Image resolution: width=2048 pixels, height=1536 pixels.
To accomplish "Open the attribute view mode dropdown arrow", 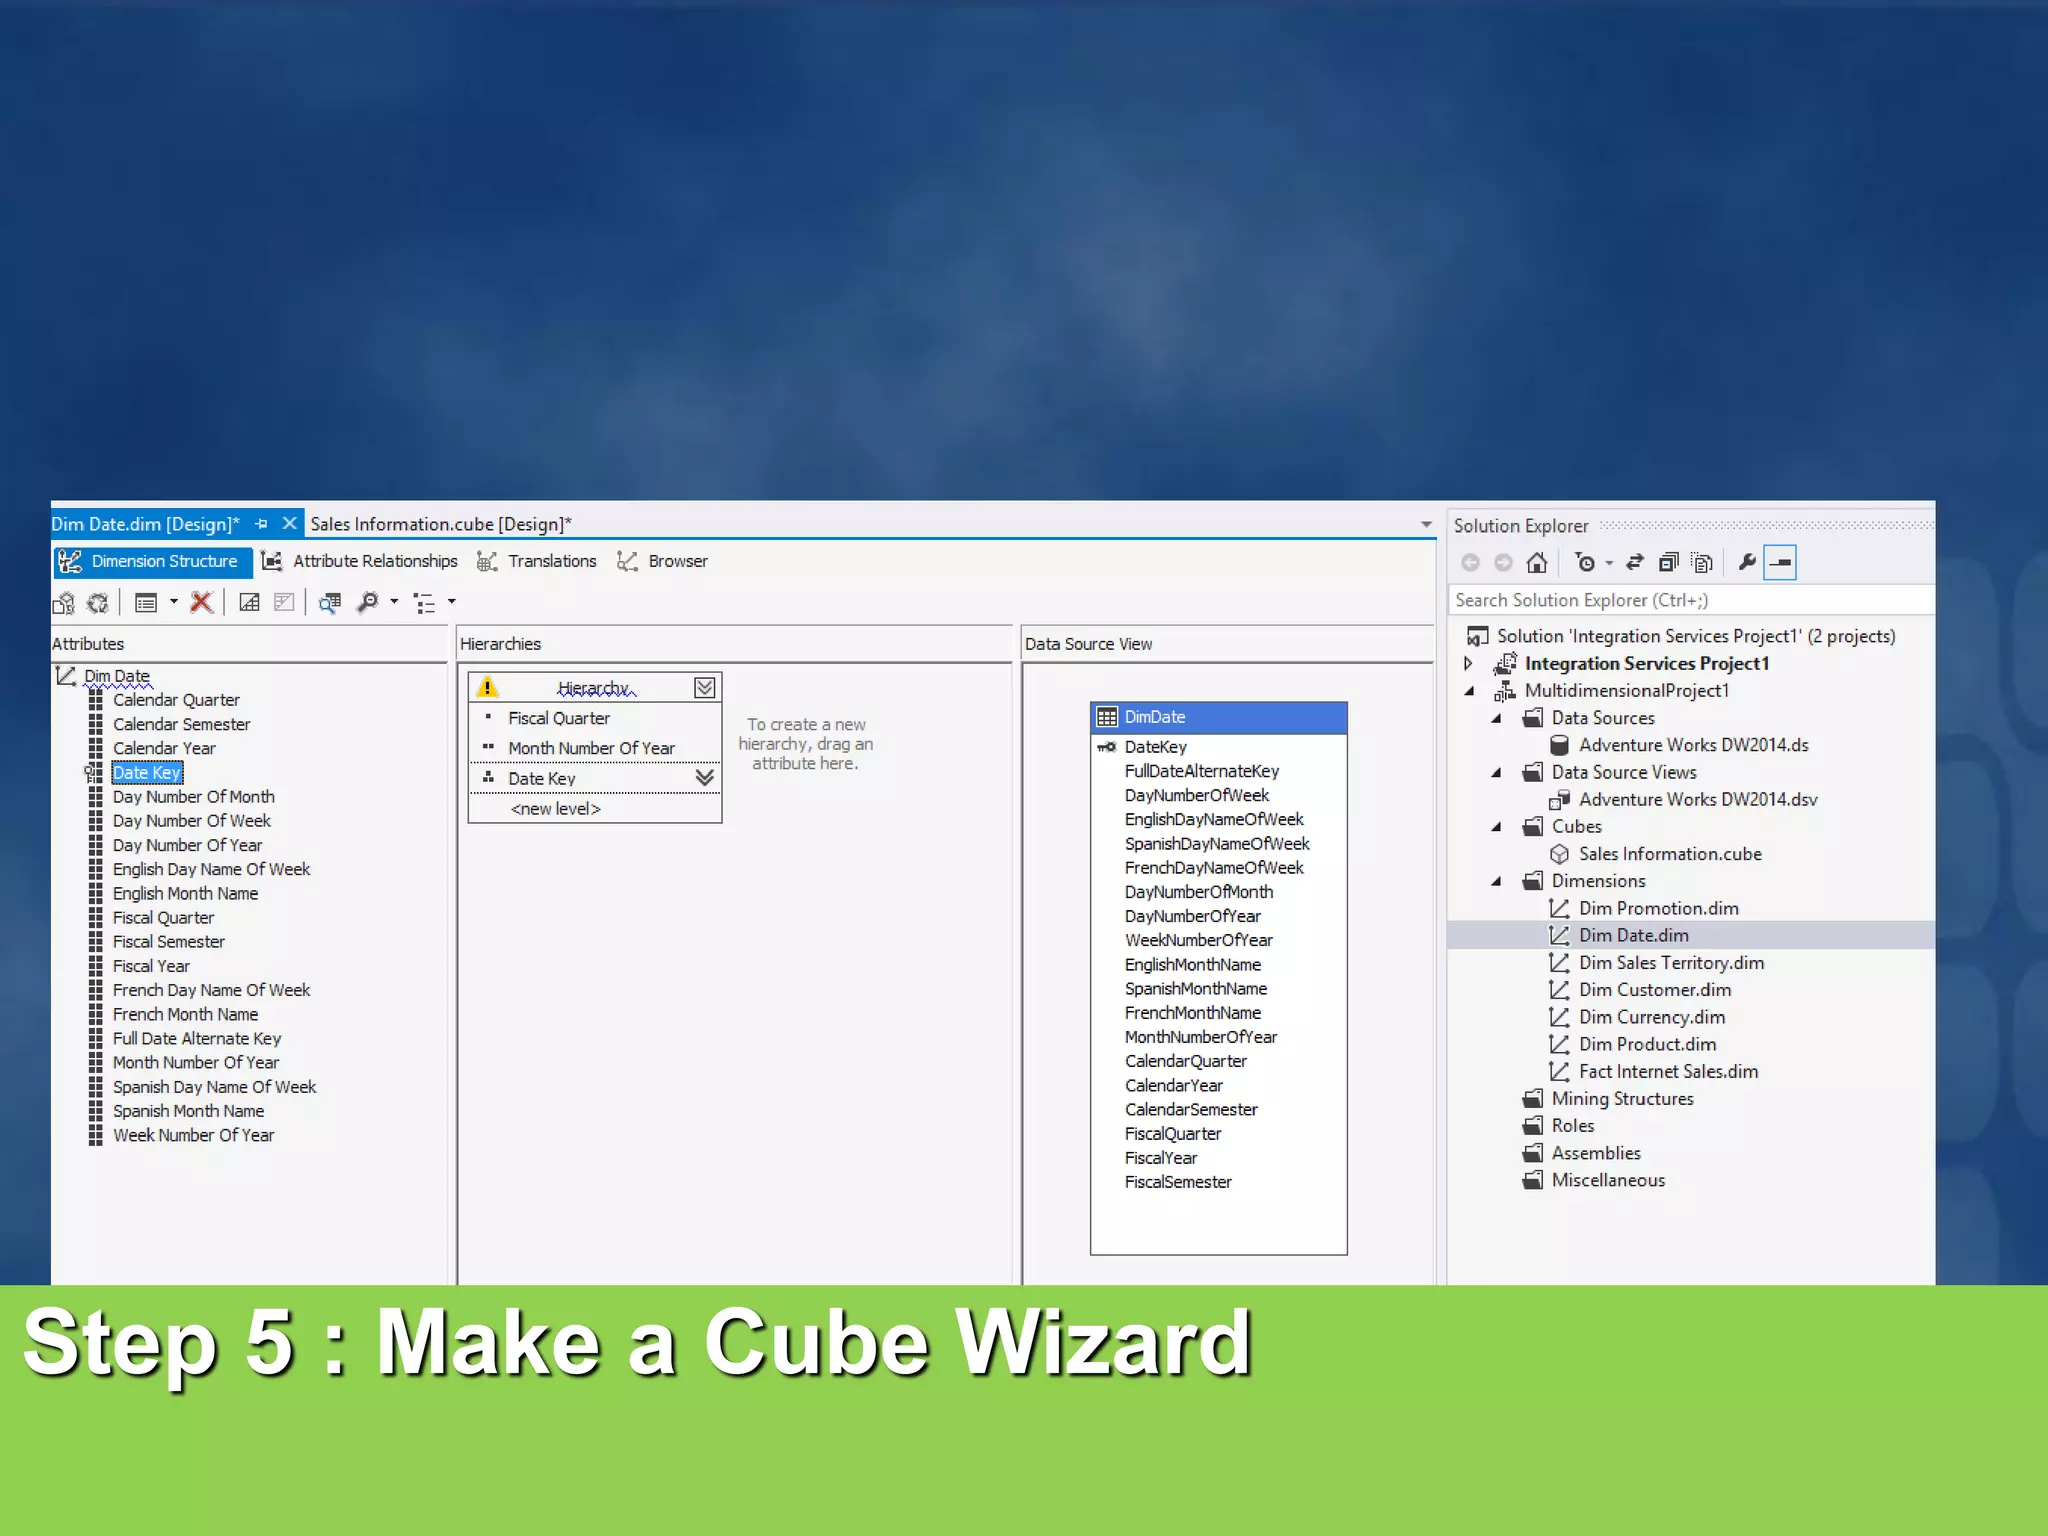I will pos(173,602).
